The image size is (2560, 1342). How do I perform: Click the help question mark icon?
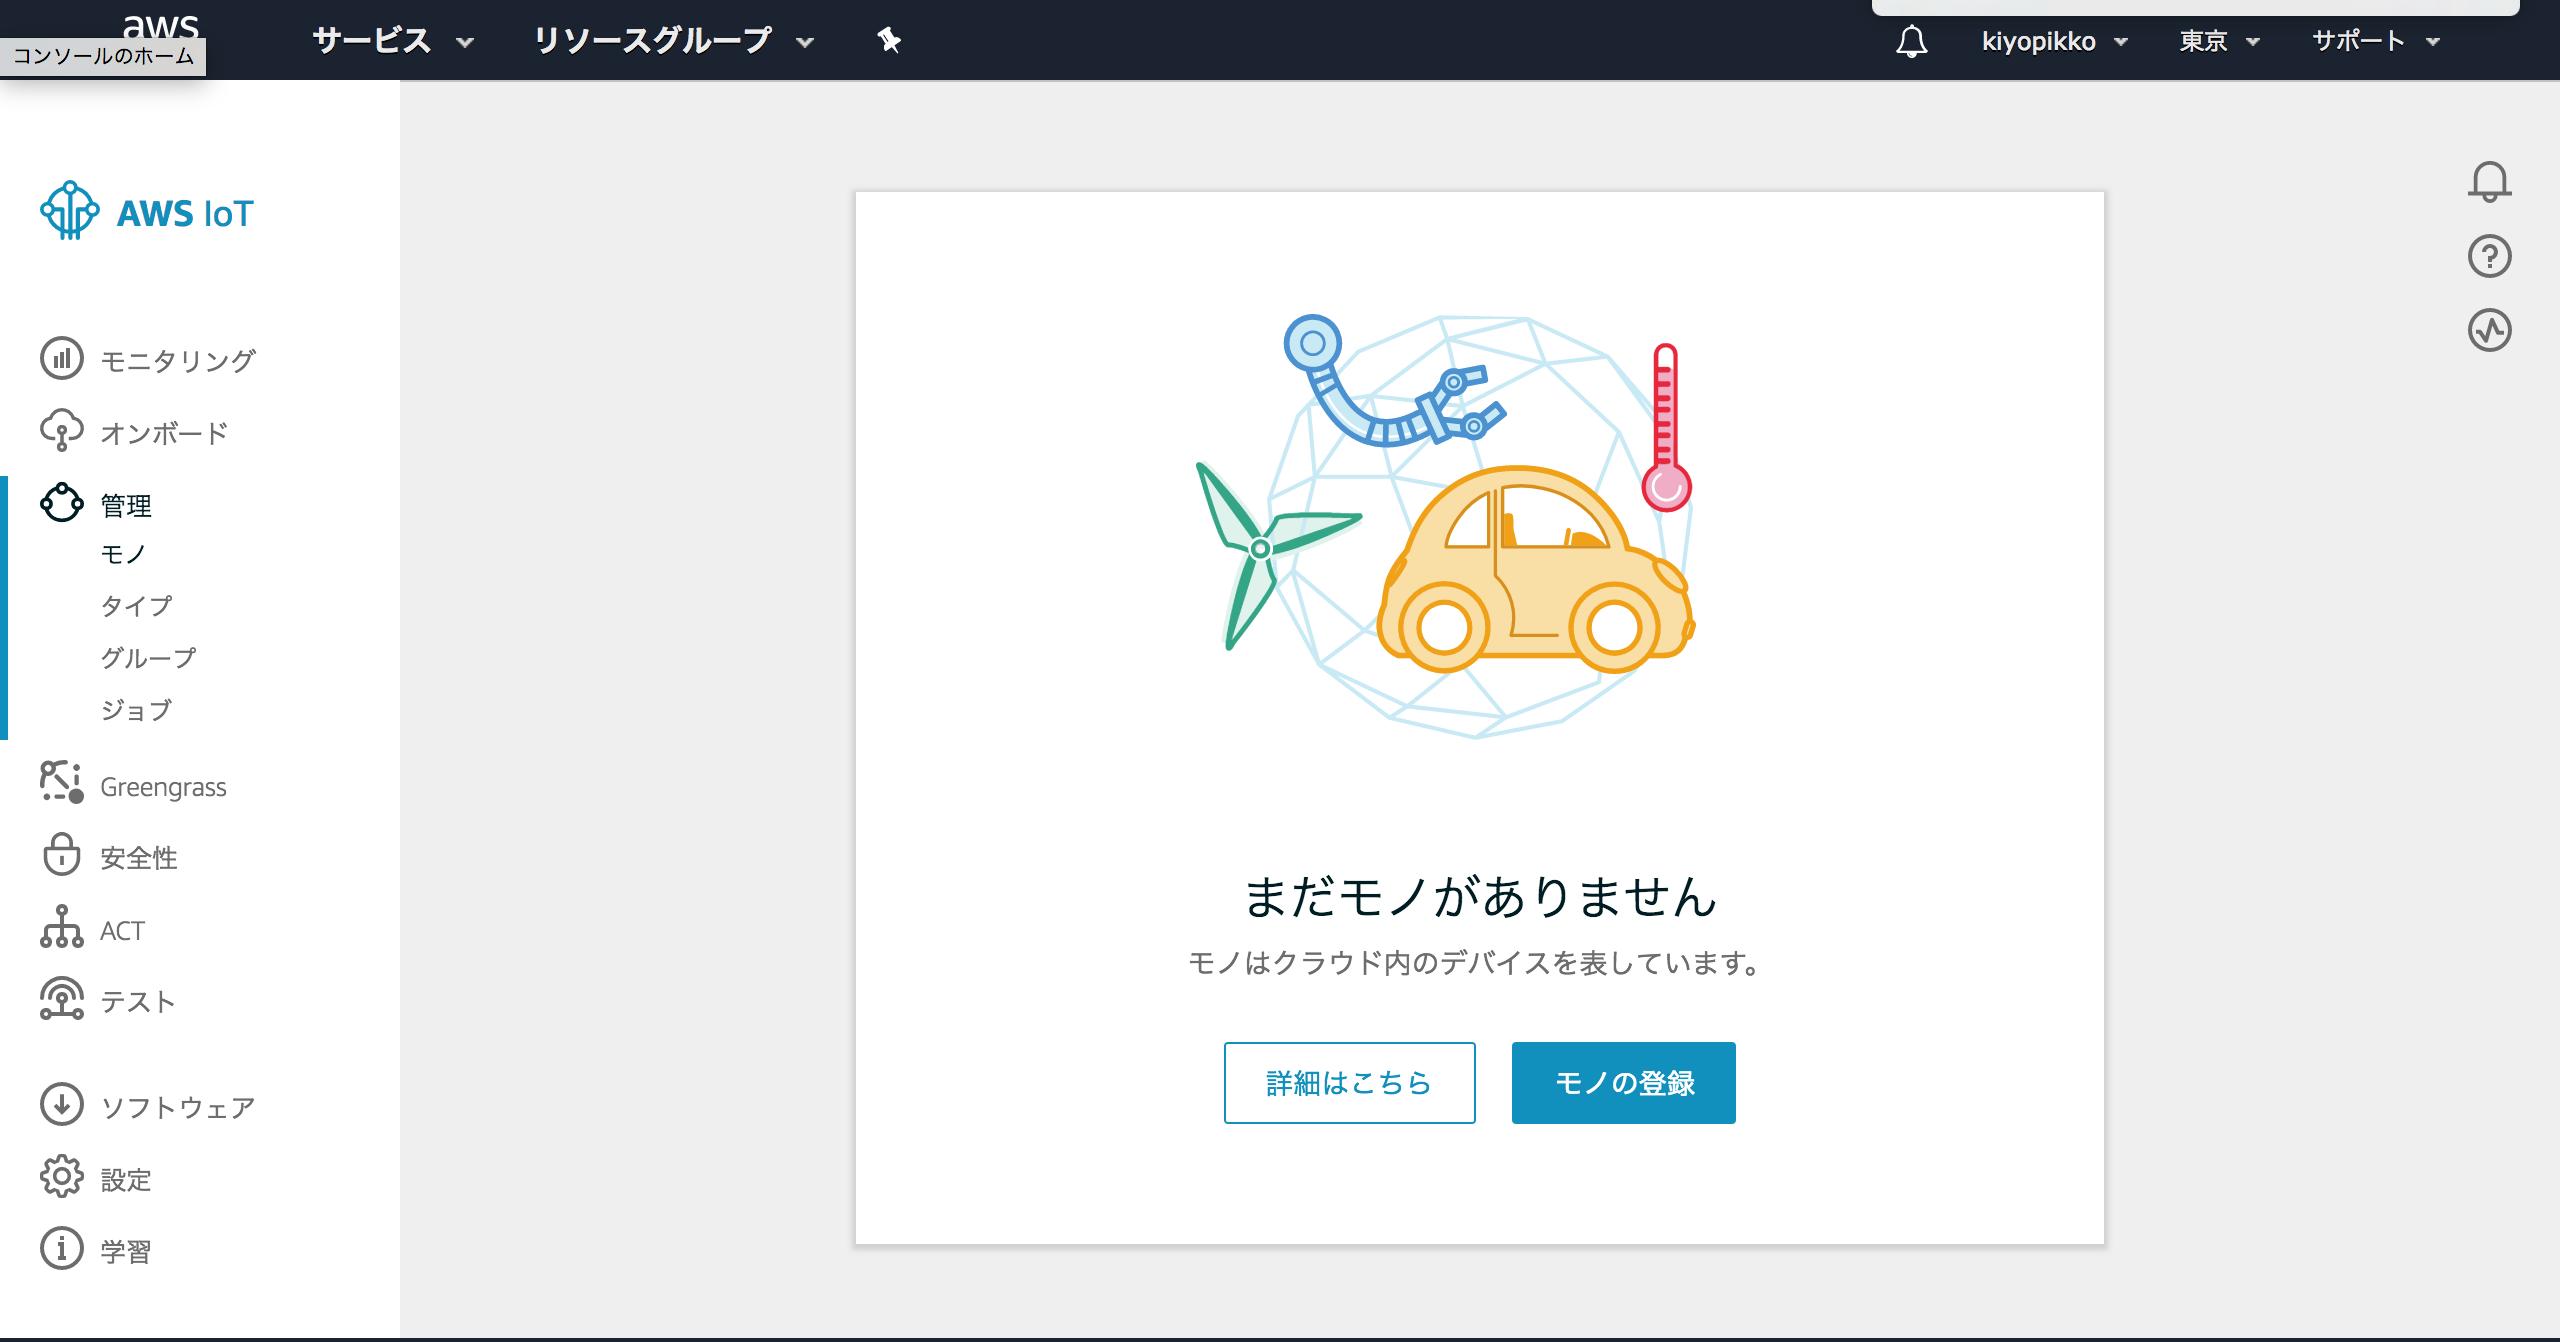[2489, 256]
